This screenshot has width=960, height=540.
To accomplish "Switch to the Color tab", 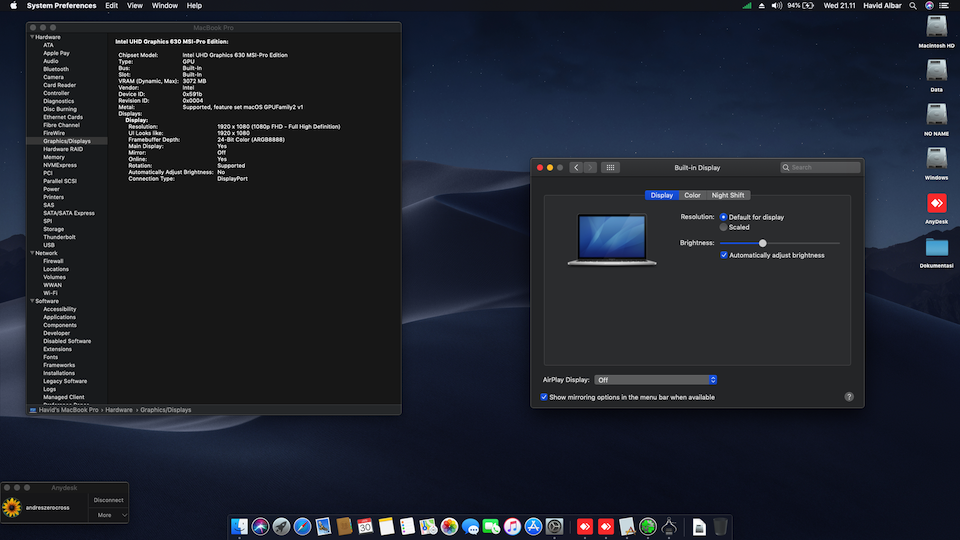I will 692,195.
